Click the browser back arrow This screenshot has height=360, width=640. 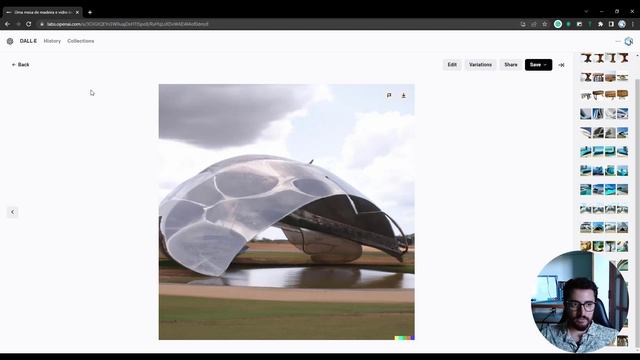coord(7,24)
